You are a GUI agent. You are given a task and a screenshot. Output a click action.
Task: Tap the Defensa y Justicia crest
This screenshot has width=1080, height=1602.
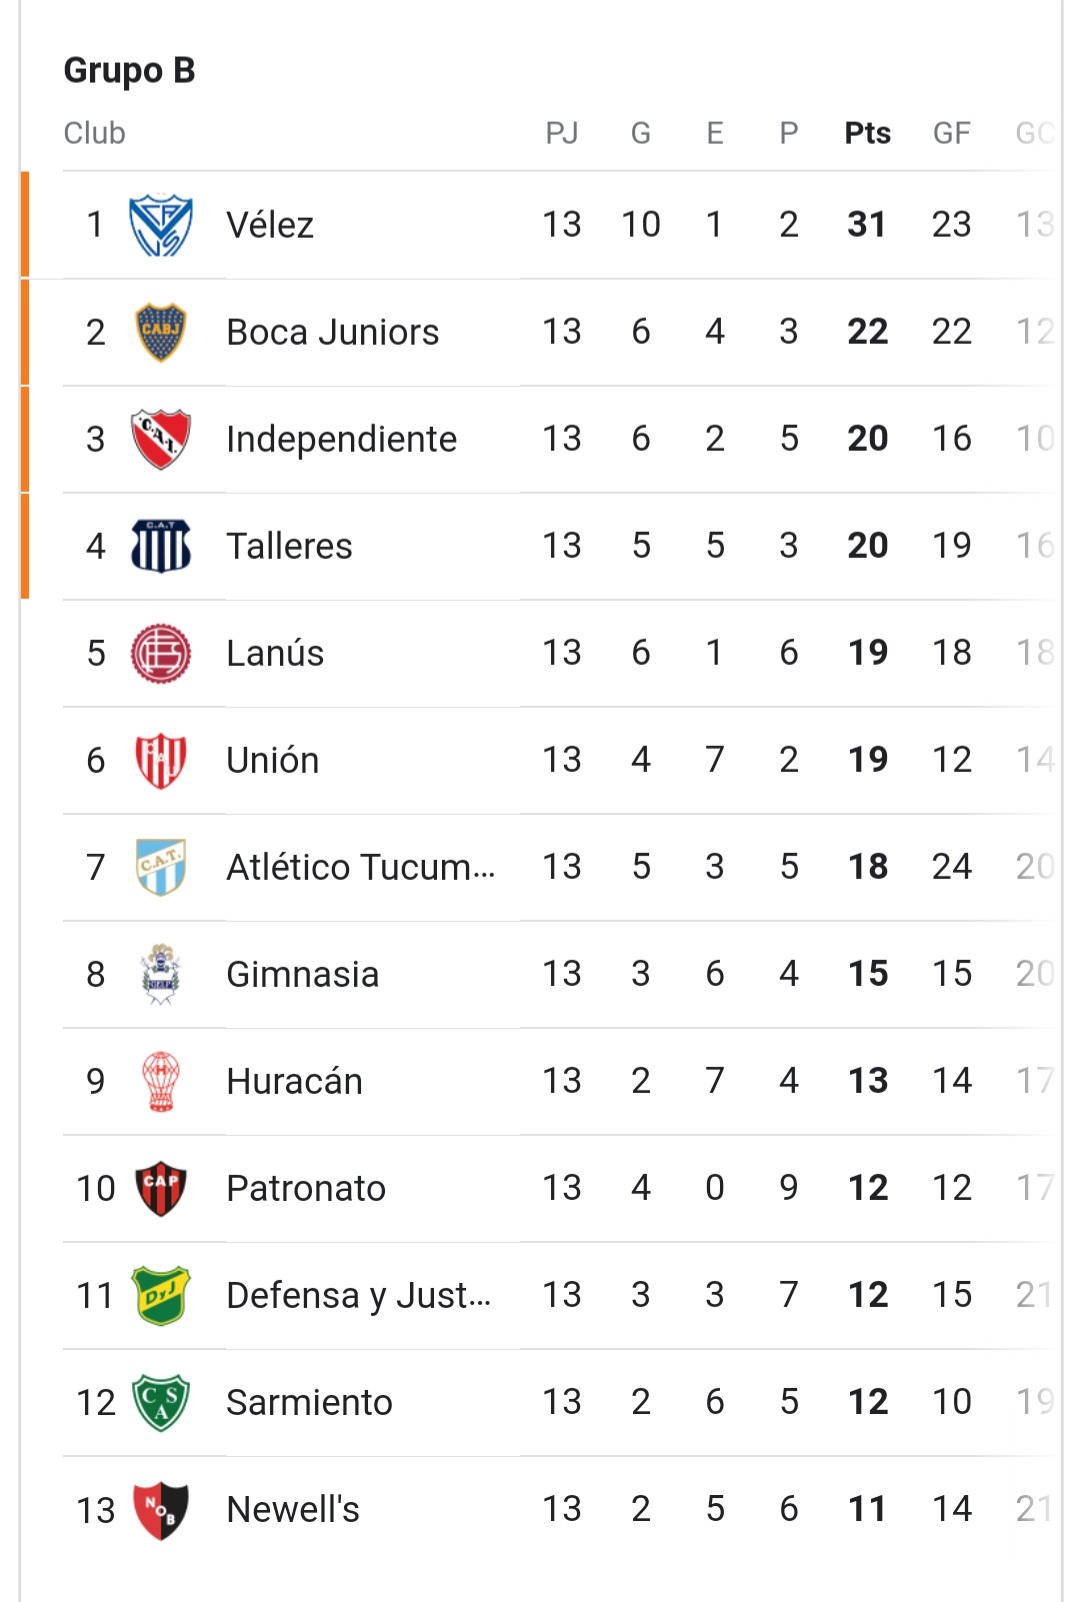[x=161, y=1295]
